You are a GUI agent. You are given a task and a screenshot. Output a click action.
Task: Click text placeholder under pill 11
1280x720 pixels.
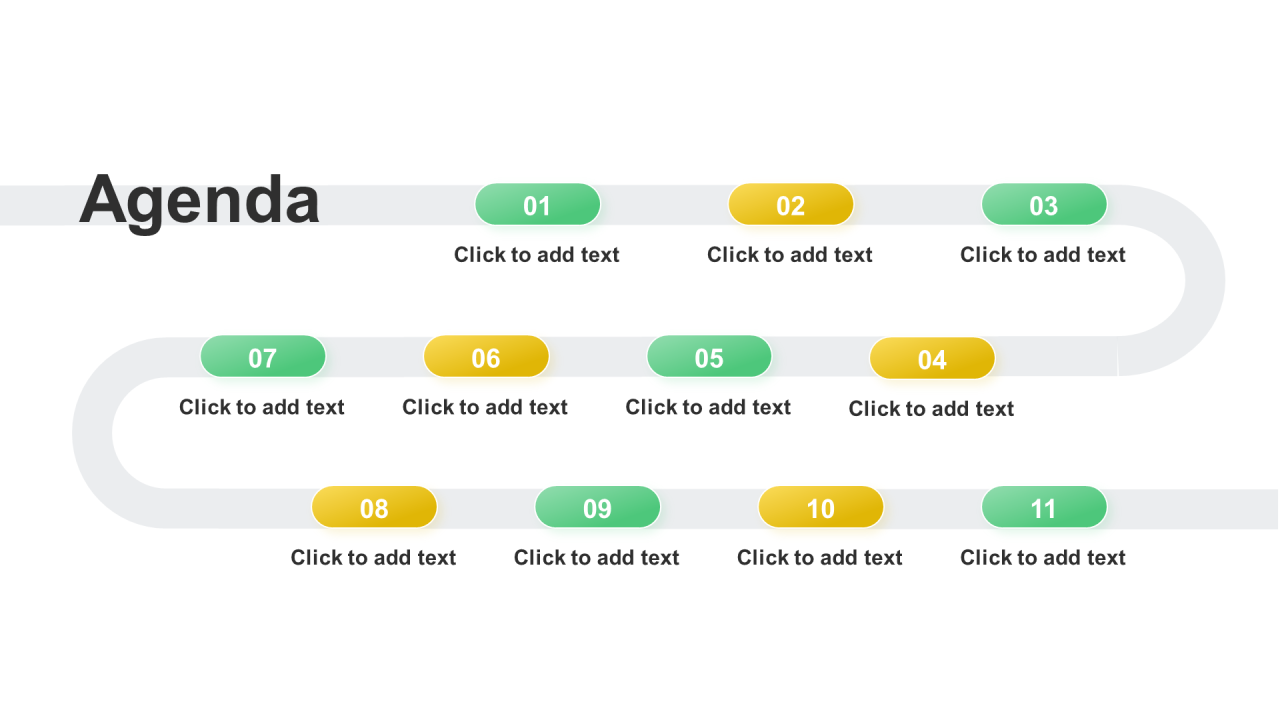click(1043, 558)
